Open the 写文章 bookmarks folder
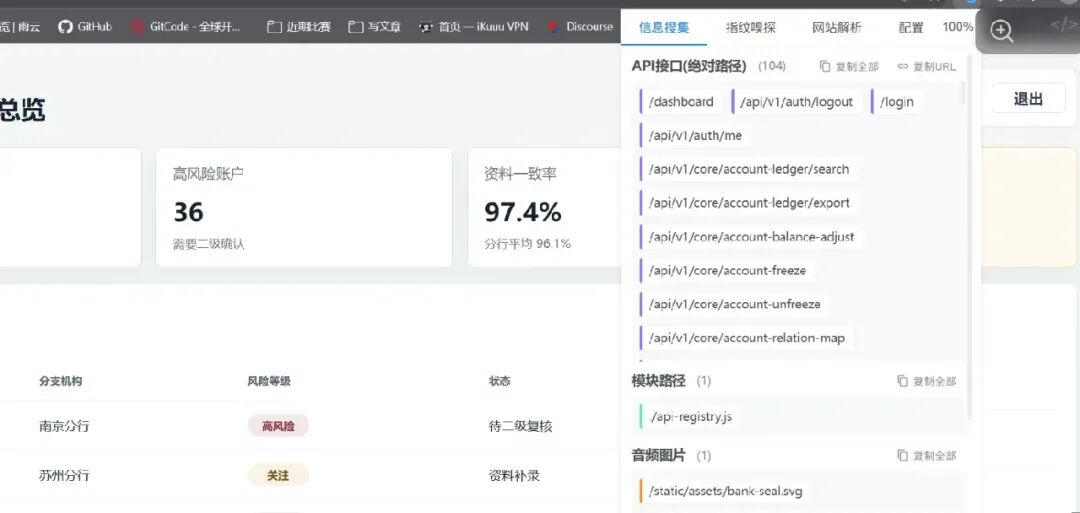The width and height of the screenshot is (1080, 513). coord(375,27)
